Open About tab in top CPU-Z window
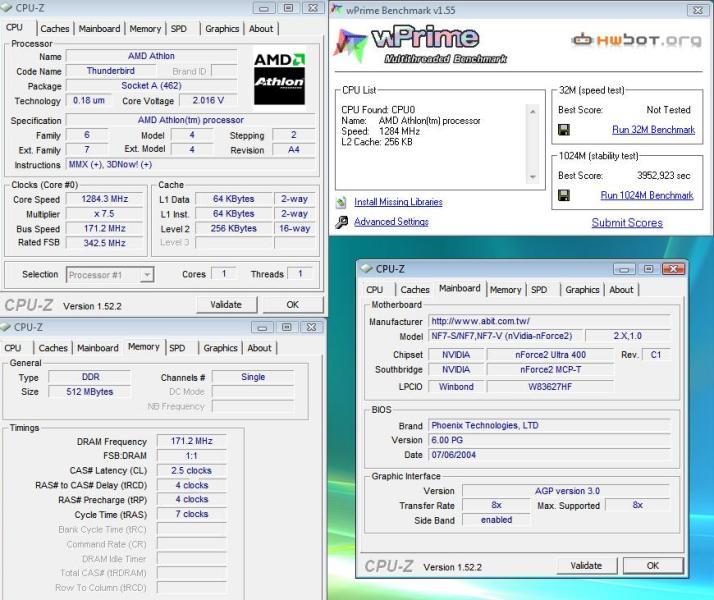This screenshot has height=600, width=714. 261,29
